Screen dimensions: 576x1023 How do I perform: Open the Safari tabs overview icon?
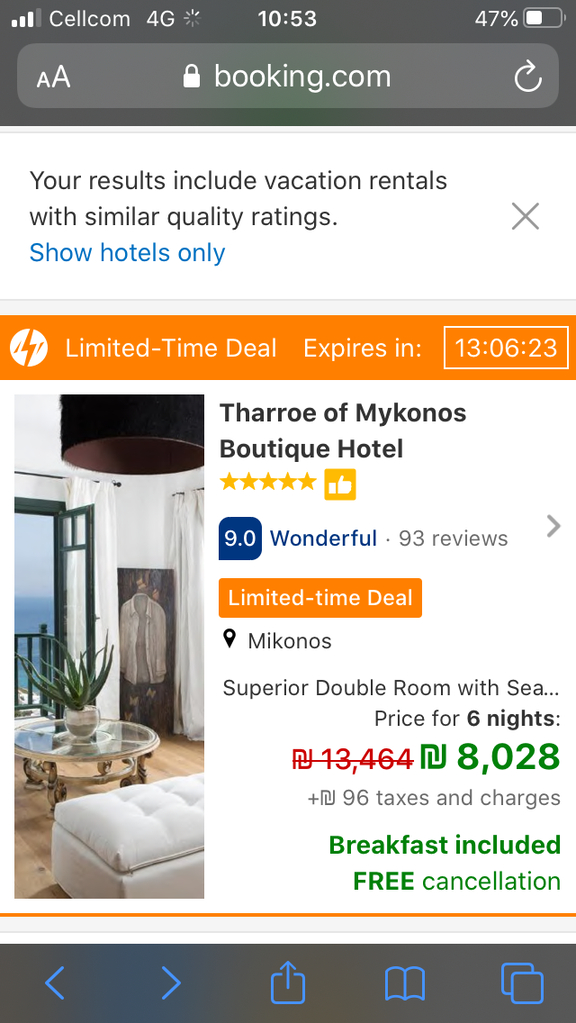pyautogui.click(x=522, y=983)
